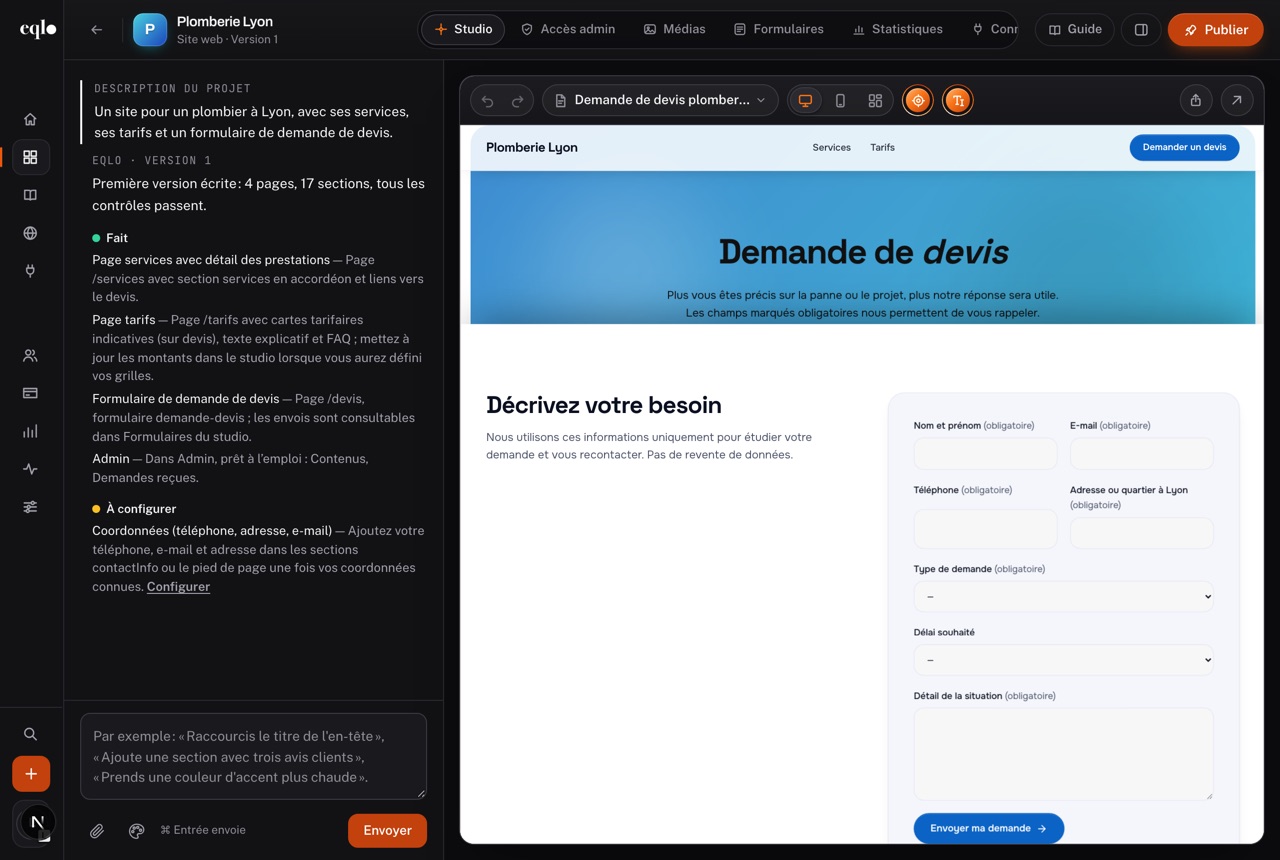Screen dimensions: 1280x860
Task: Click the Publier button
Action: (1215, 30)
